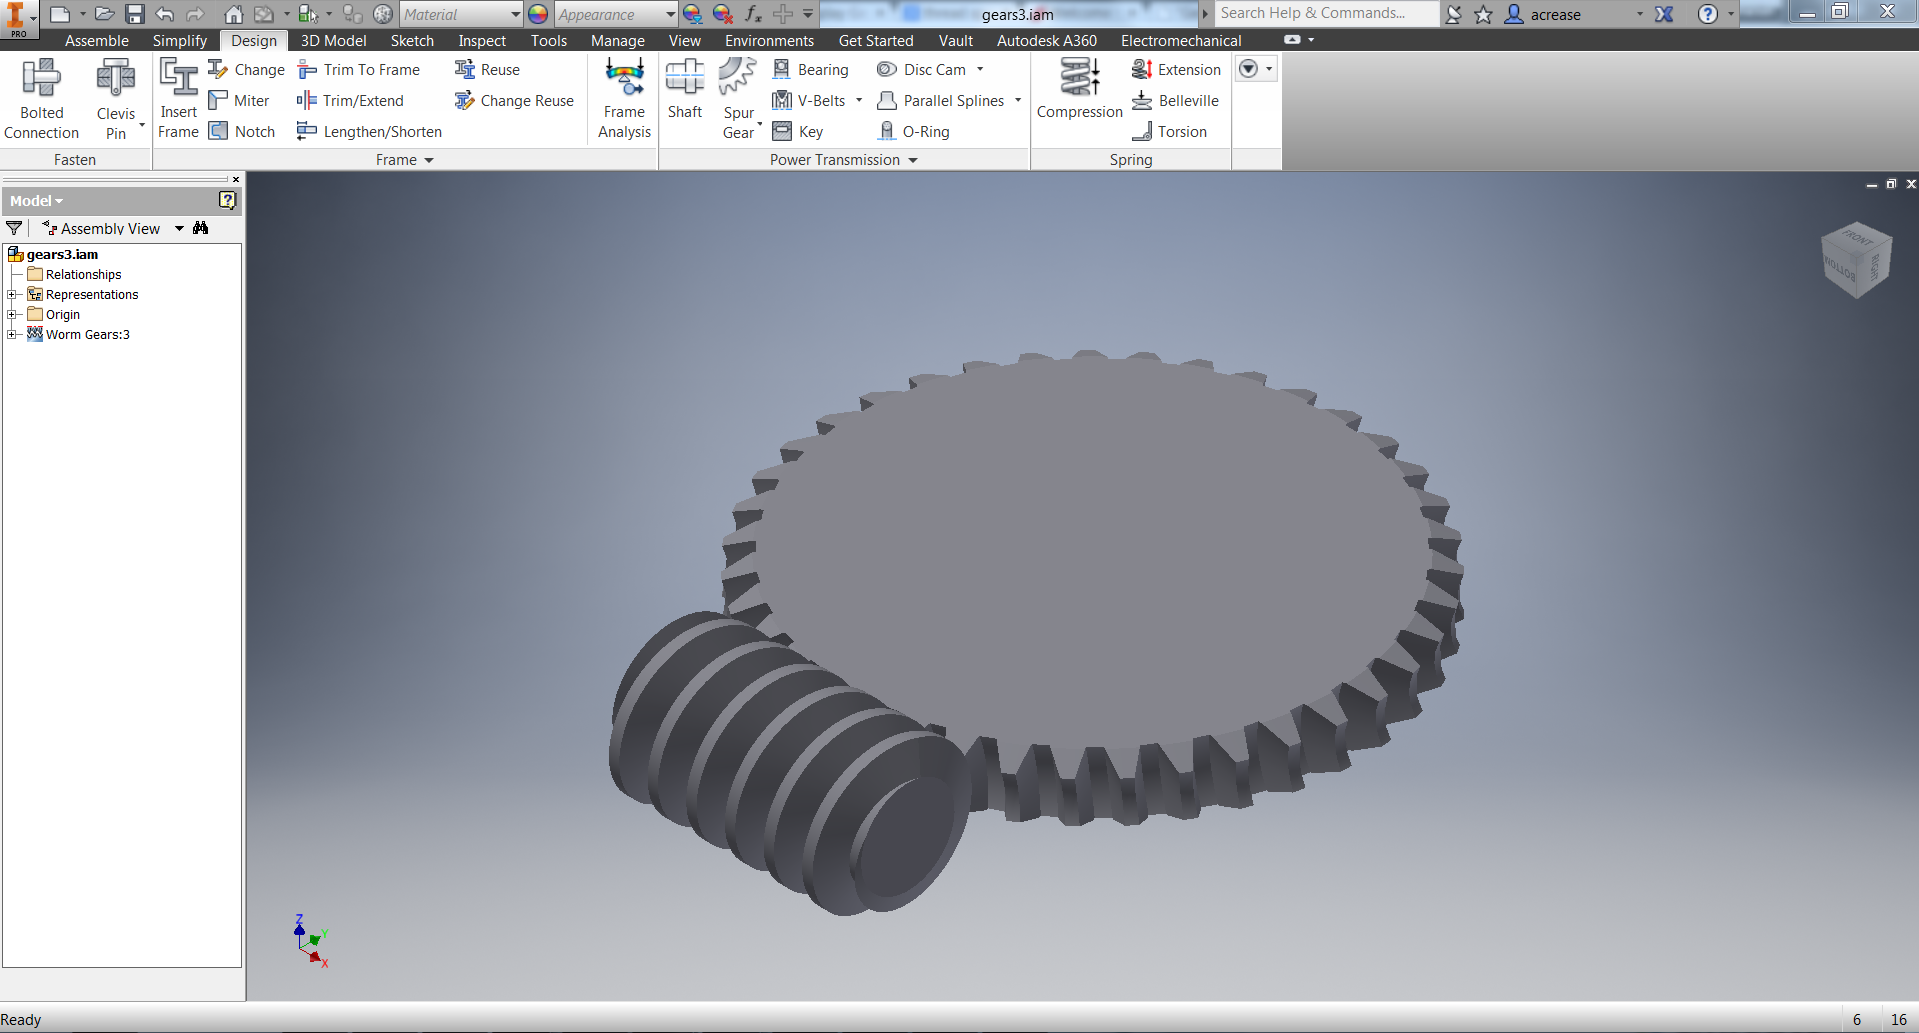Close the Model browser panel

coord(236,180)
